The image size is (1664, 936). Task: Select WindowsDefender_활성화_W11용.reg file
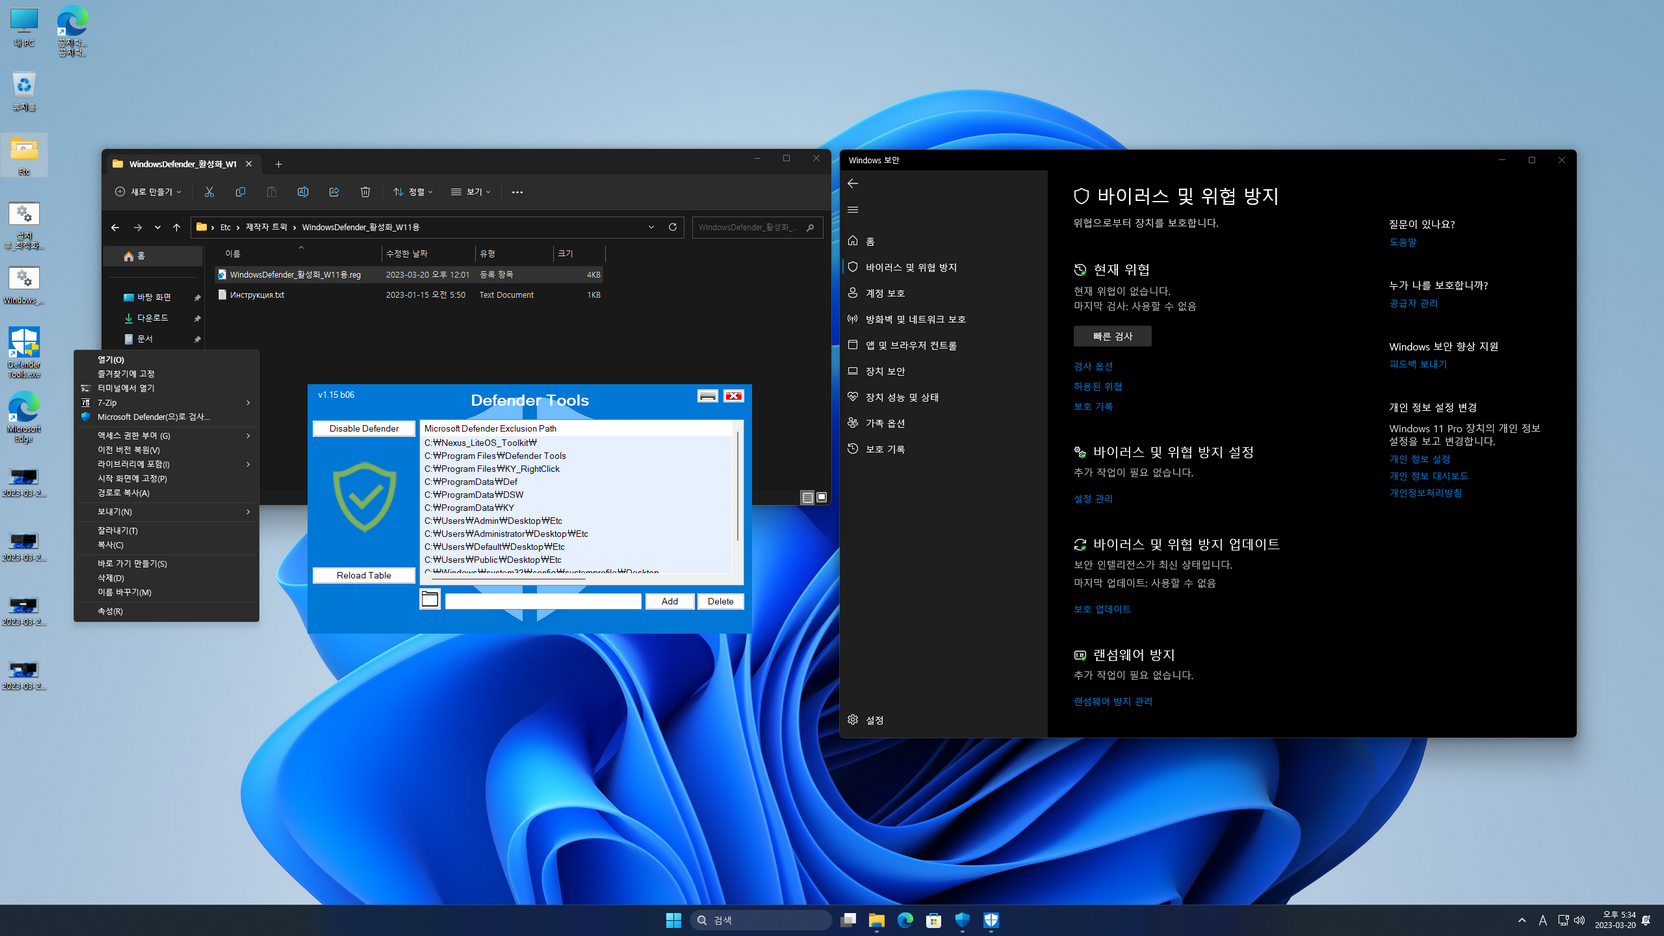click(x=411, y=275)
